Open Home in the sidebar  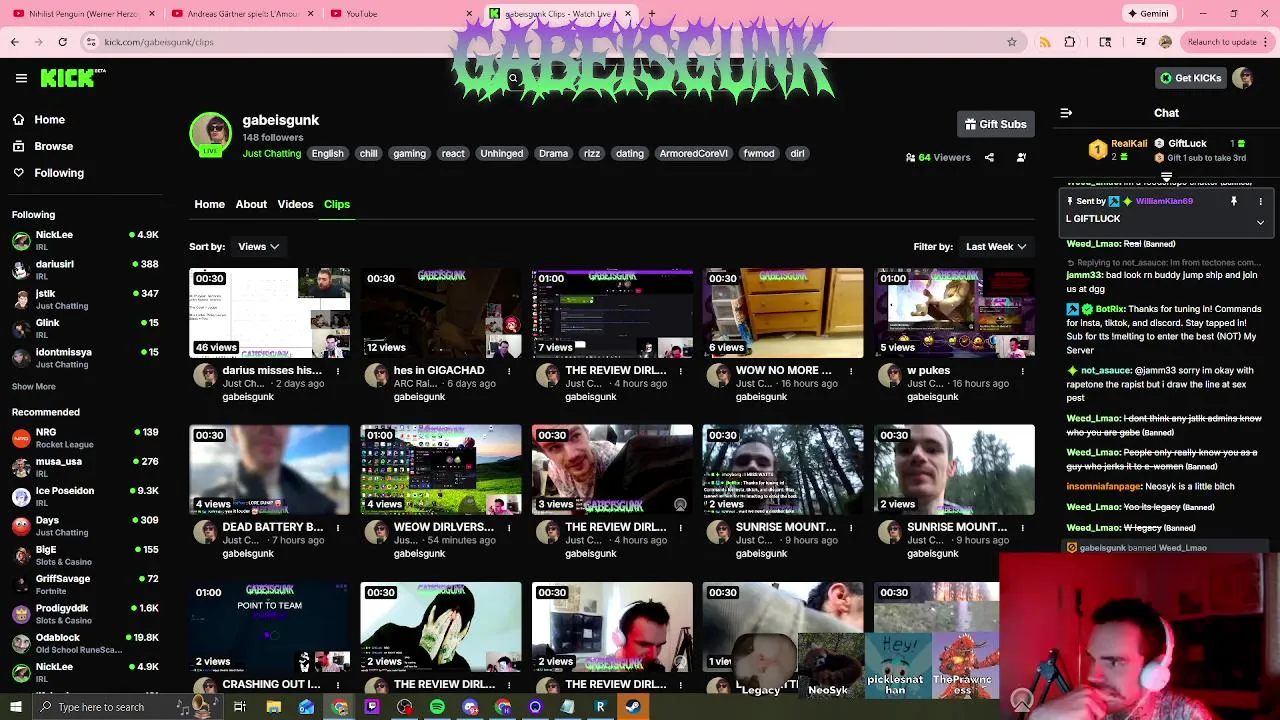[39, 120]
